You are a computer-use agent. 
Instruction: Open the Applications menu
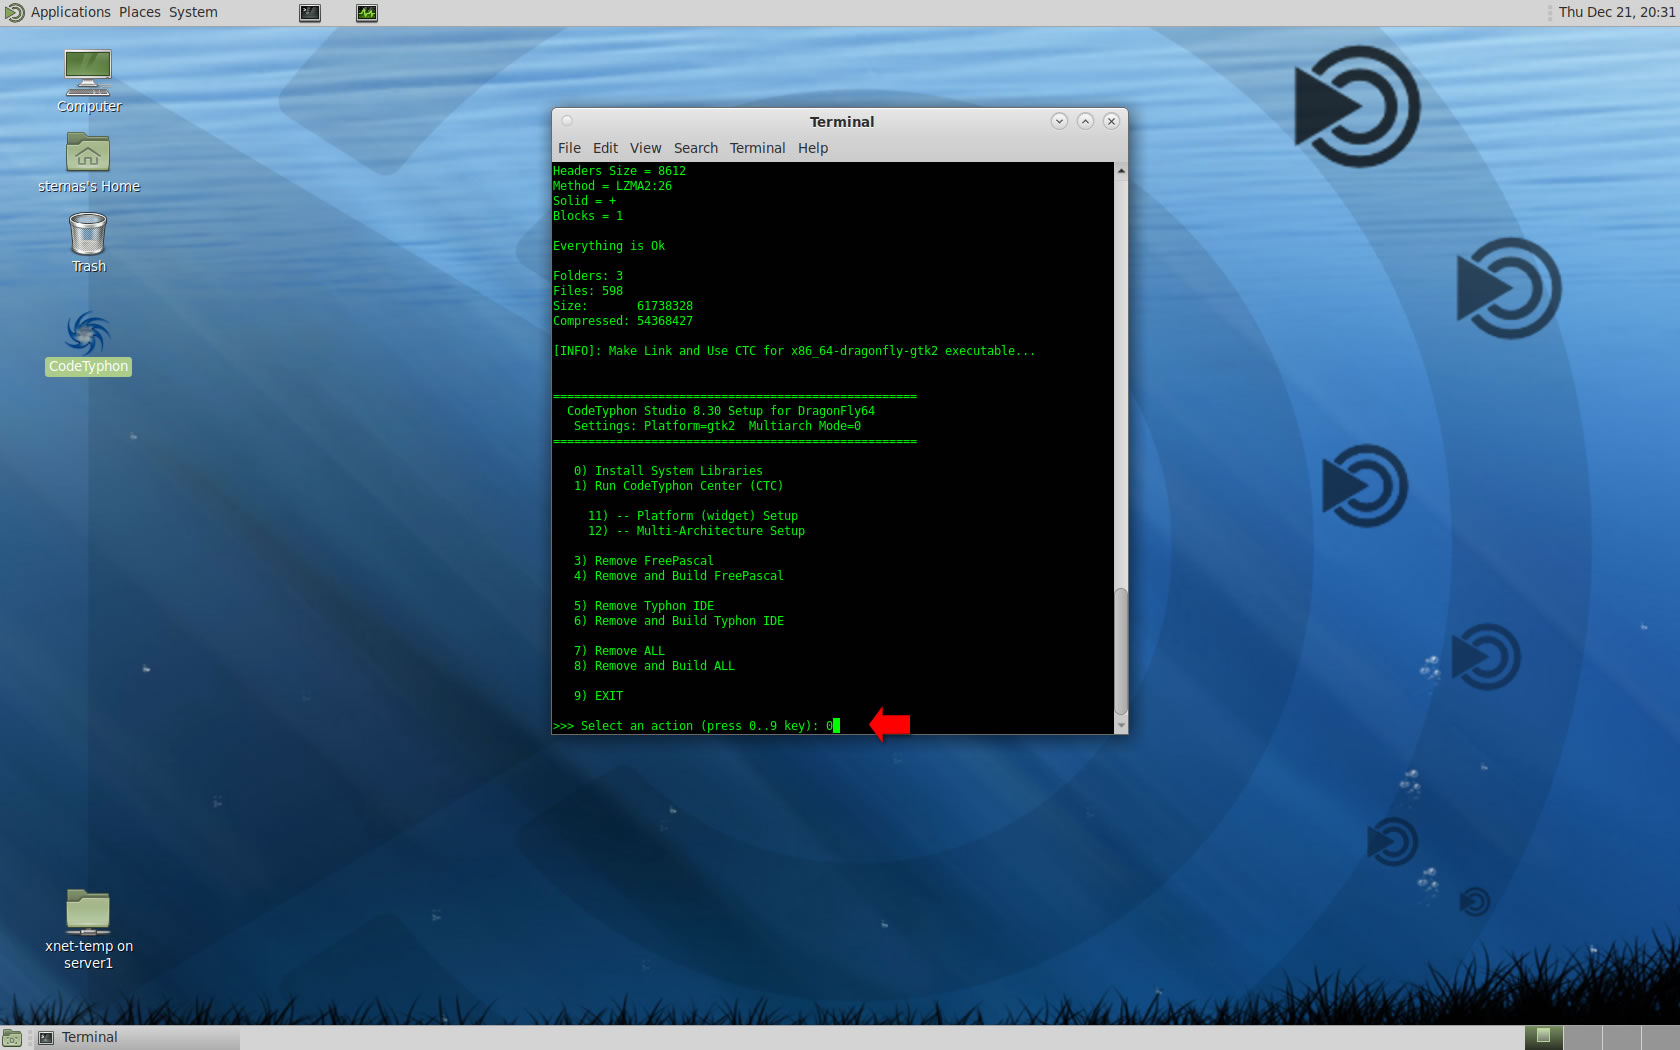point(70,12)
